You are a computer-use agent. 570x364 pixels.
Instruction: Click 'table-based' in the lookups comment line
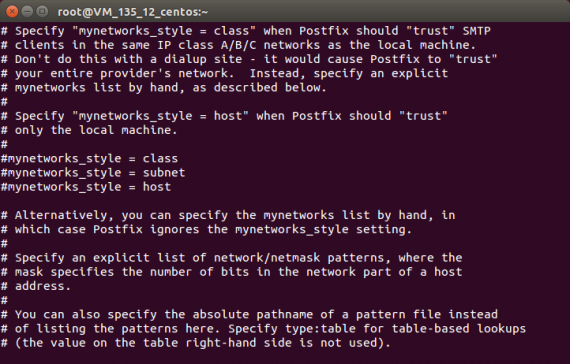(x=430, y=329)
